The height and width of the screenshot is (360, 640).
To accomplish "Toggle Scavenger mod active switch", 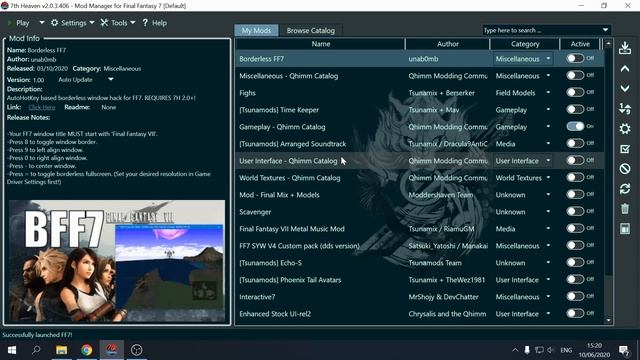I will click(575, 211).
